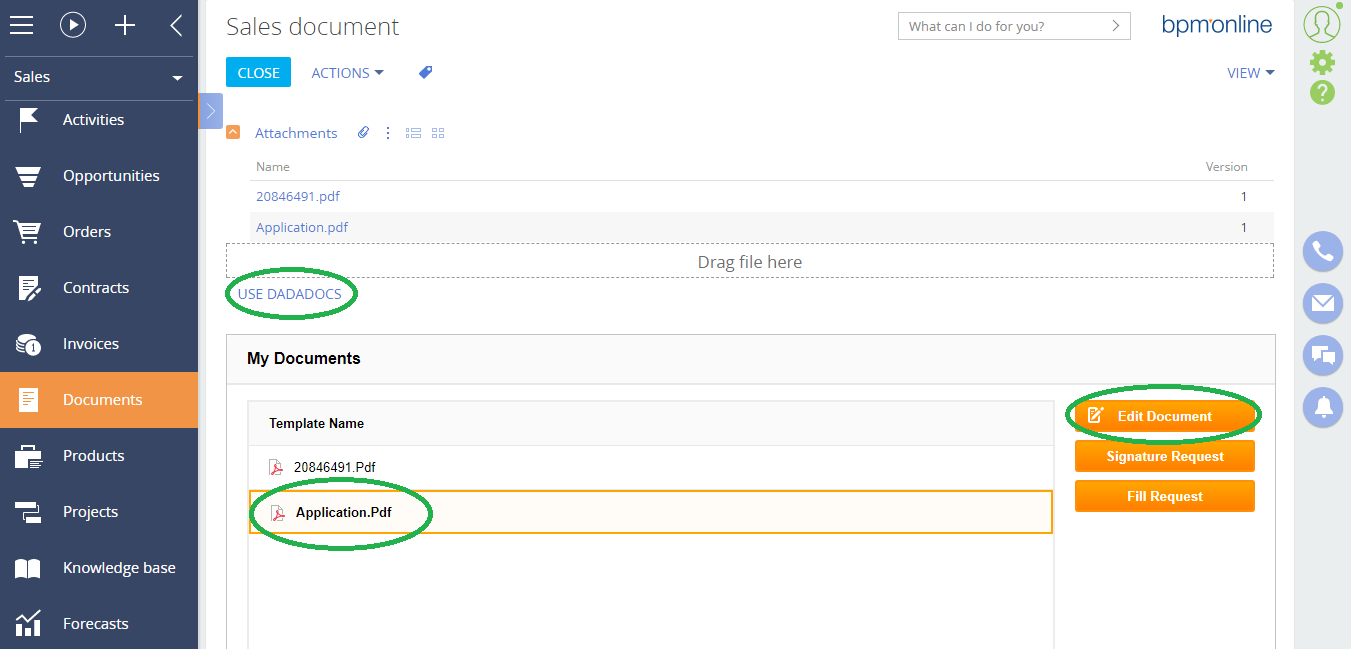Click version number of 20846491.pdf
The width and height of the screenshot is (1351, 649).
[x=1244, y=196]
